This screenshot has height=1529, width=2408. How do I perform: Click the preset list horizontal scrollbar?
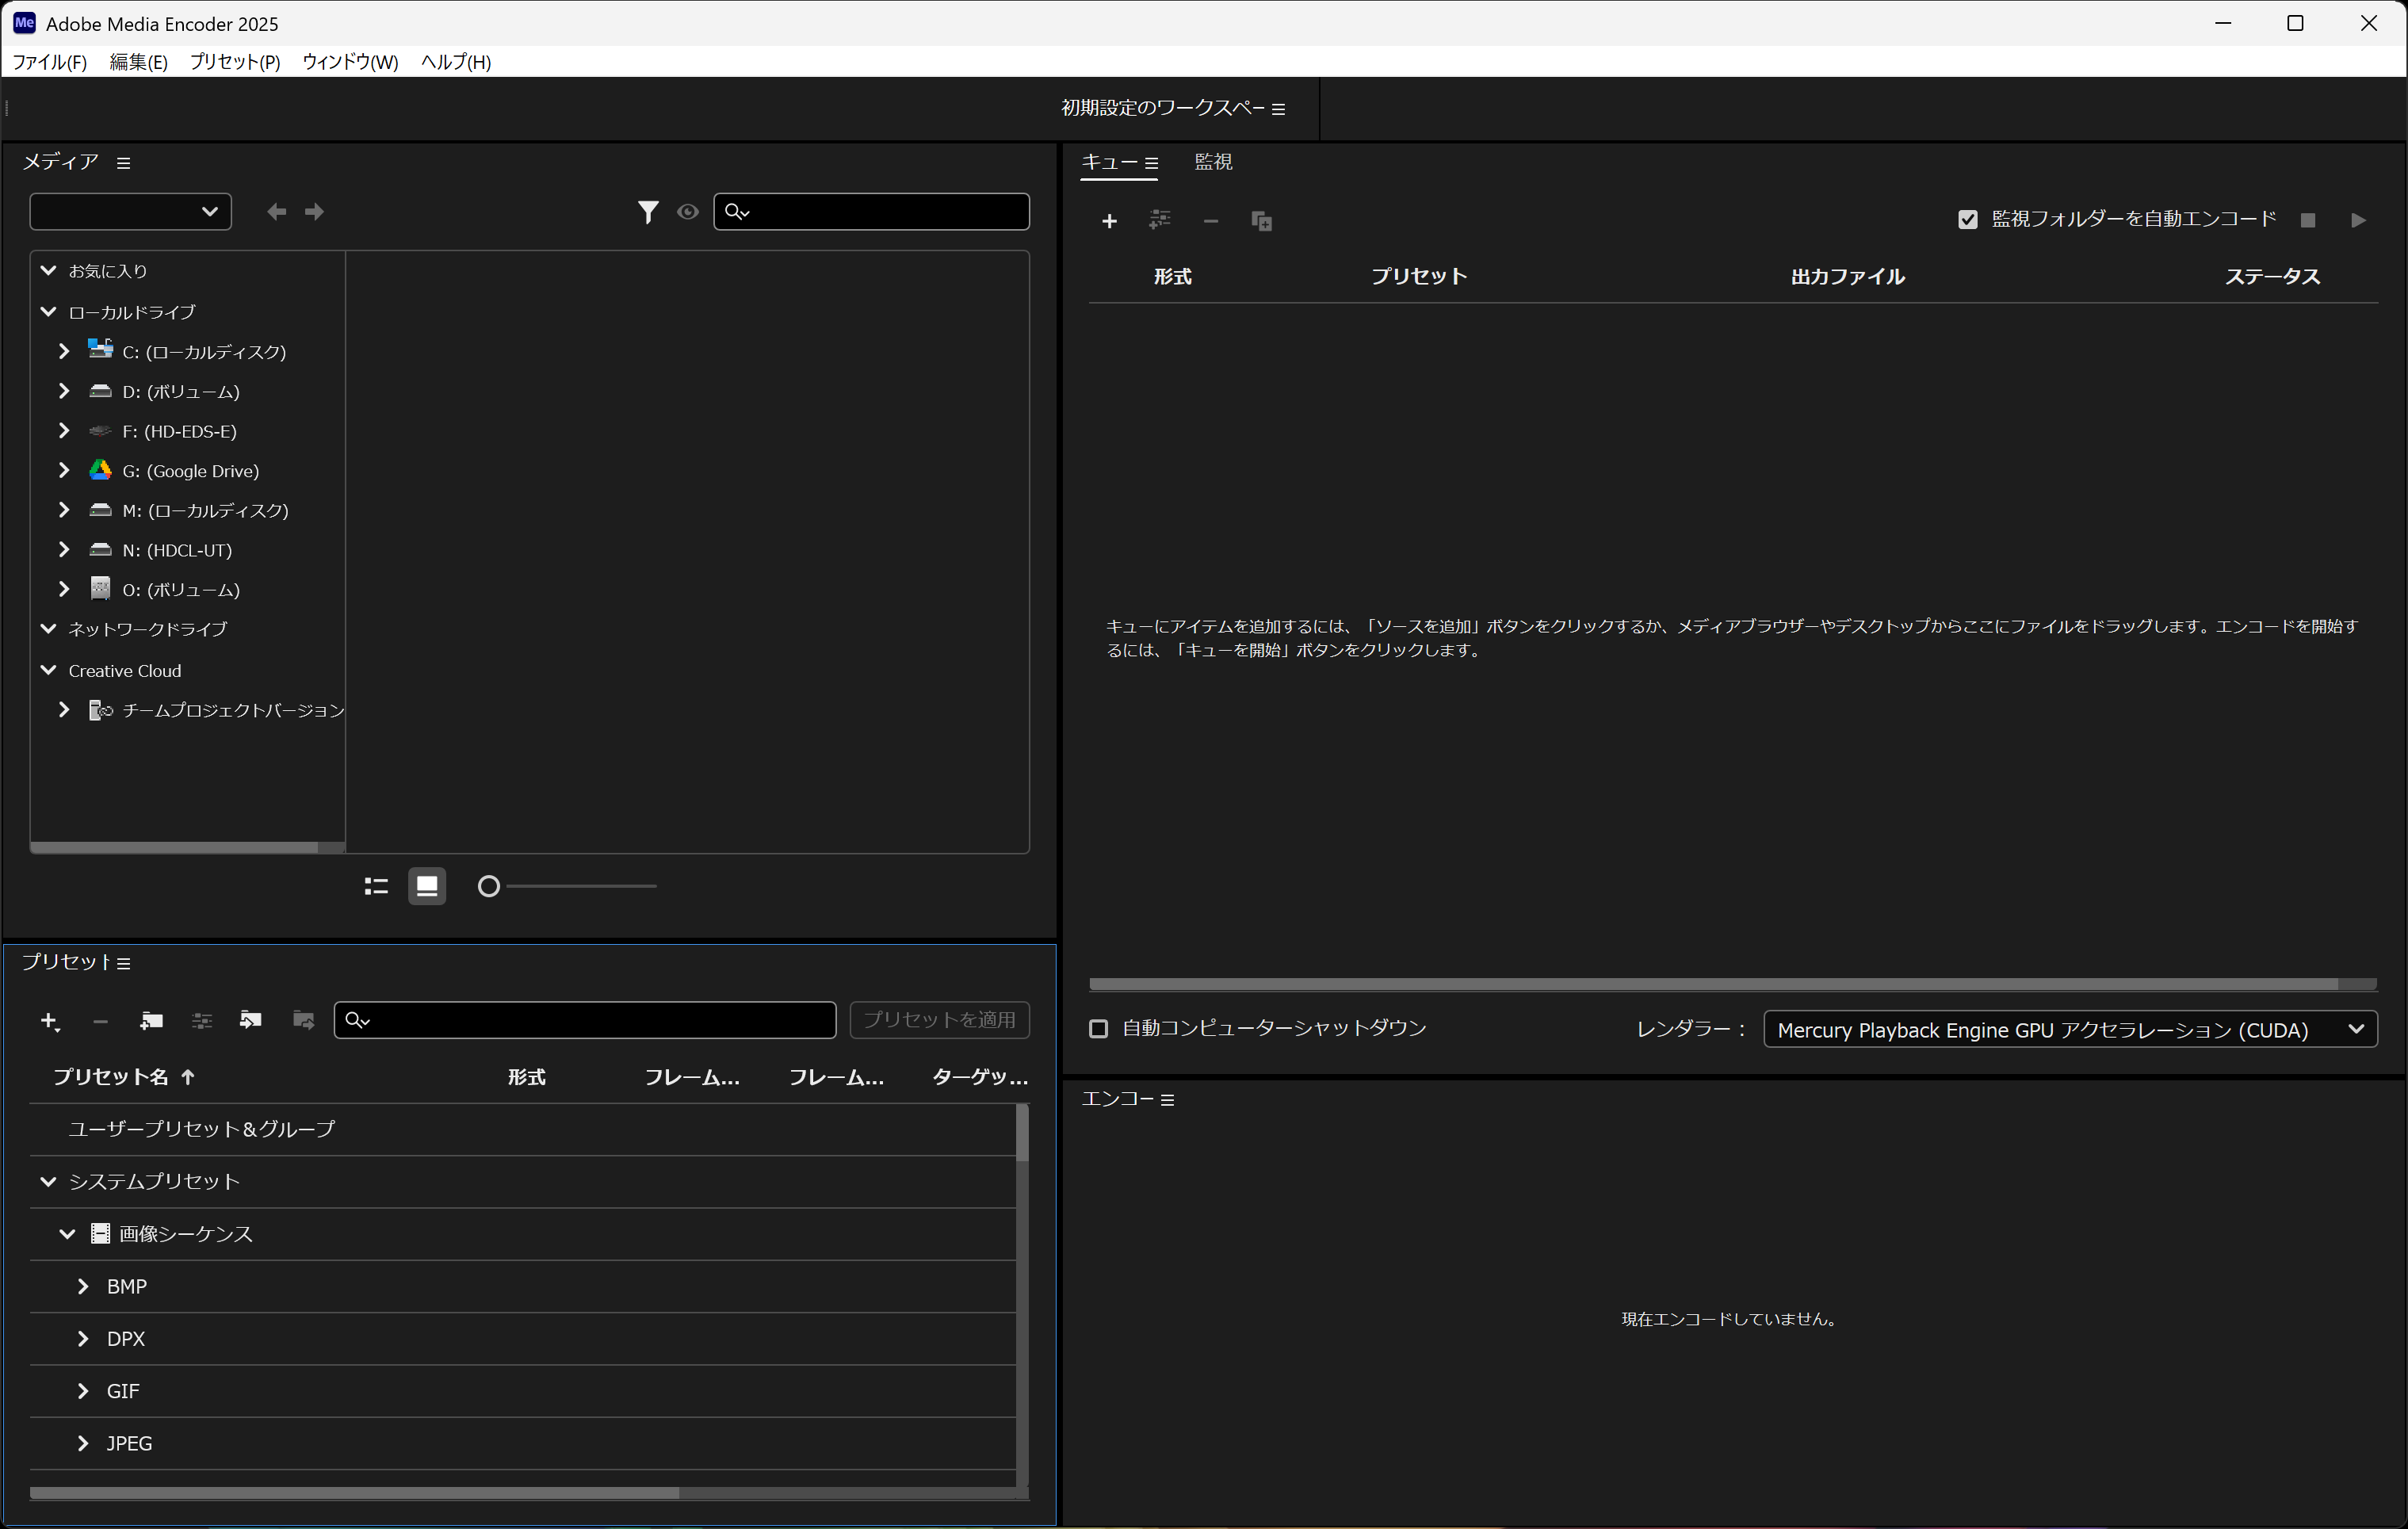(x=354, y=1494)
